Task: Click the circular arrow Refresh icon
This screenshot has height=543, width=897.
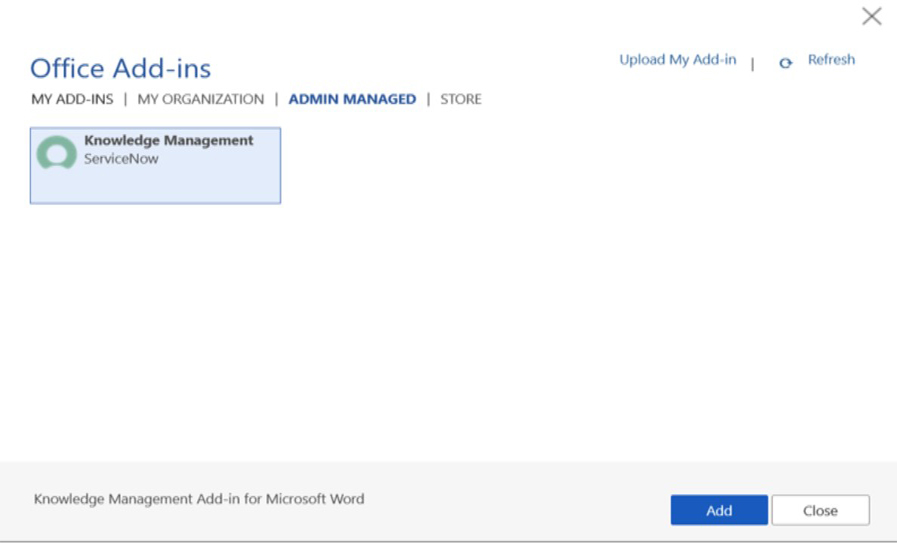Action: coord(786,62)
